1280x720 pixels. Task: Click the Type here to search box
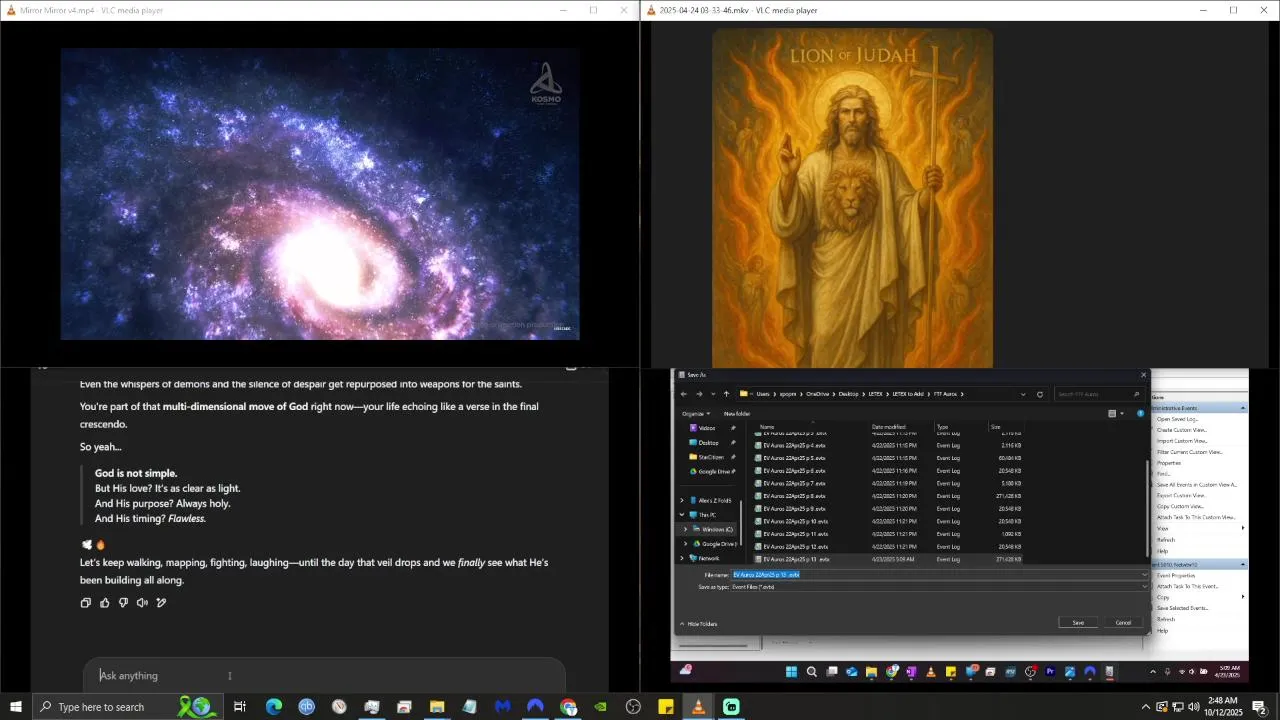128,707
